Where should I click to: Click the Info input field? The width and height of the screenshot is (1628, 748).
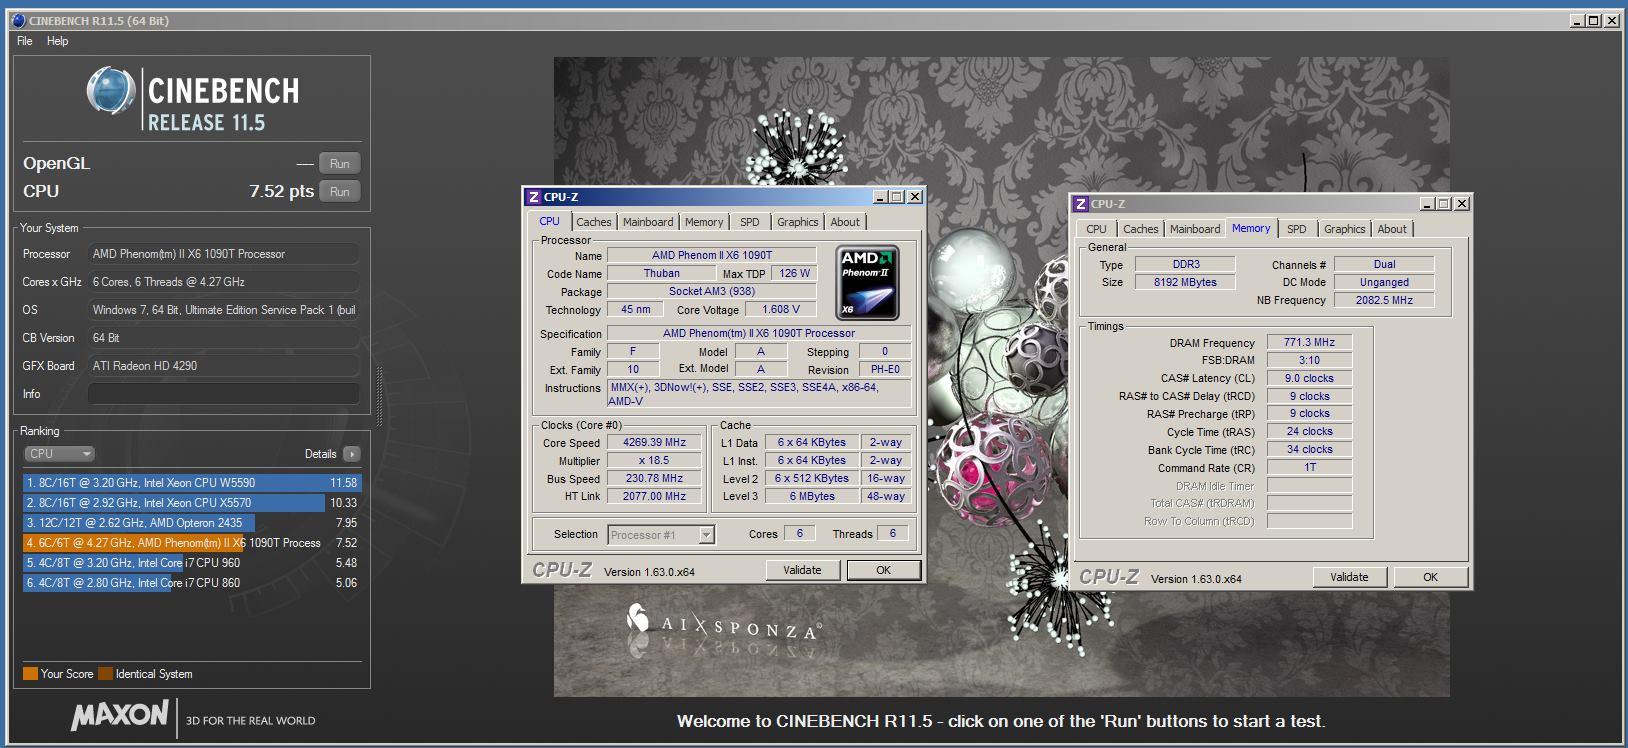pyautogui.click(x=224, y=394)
